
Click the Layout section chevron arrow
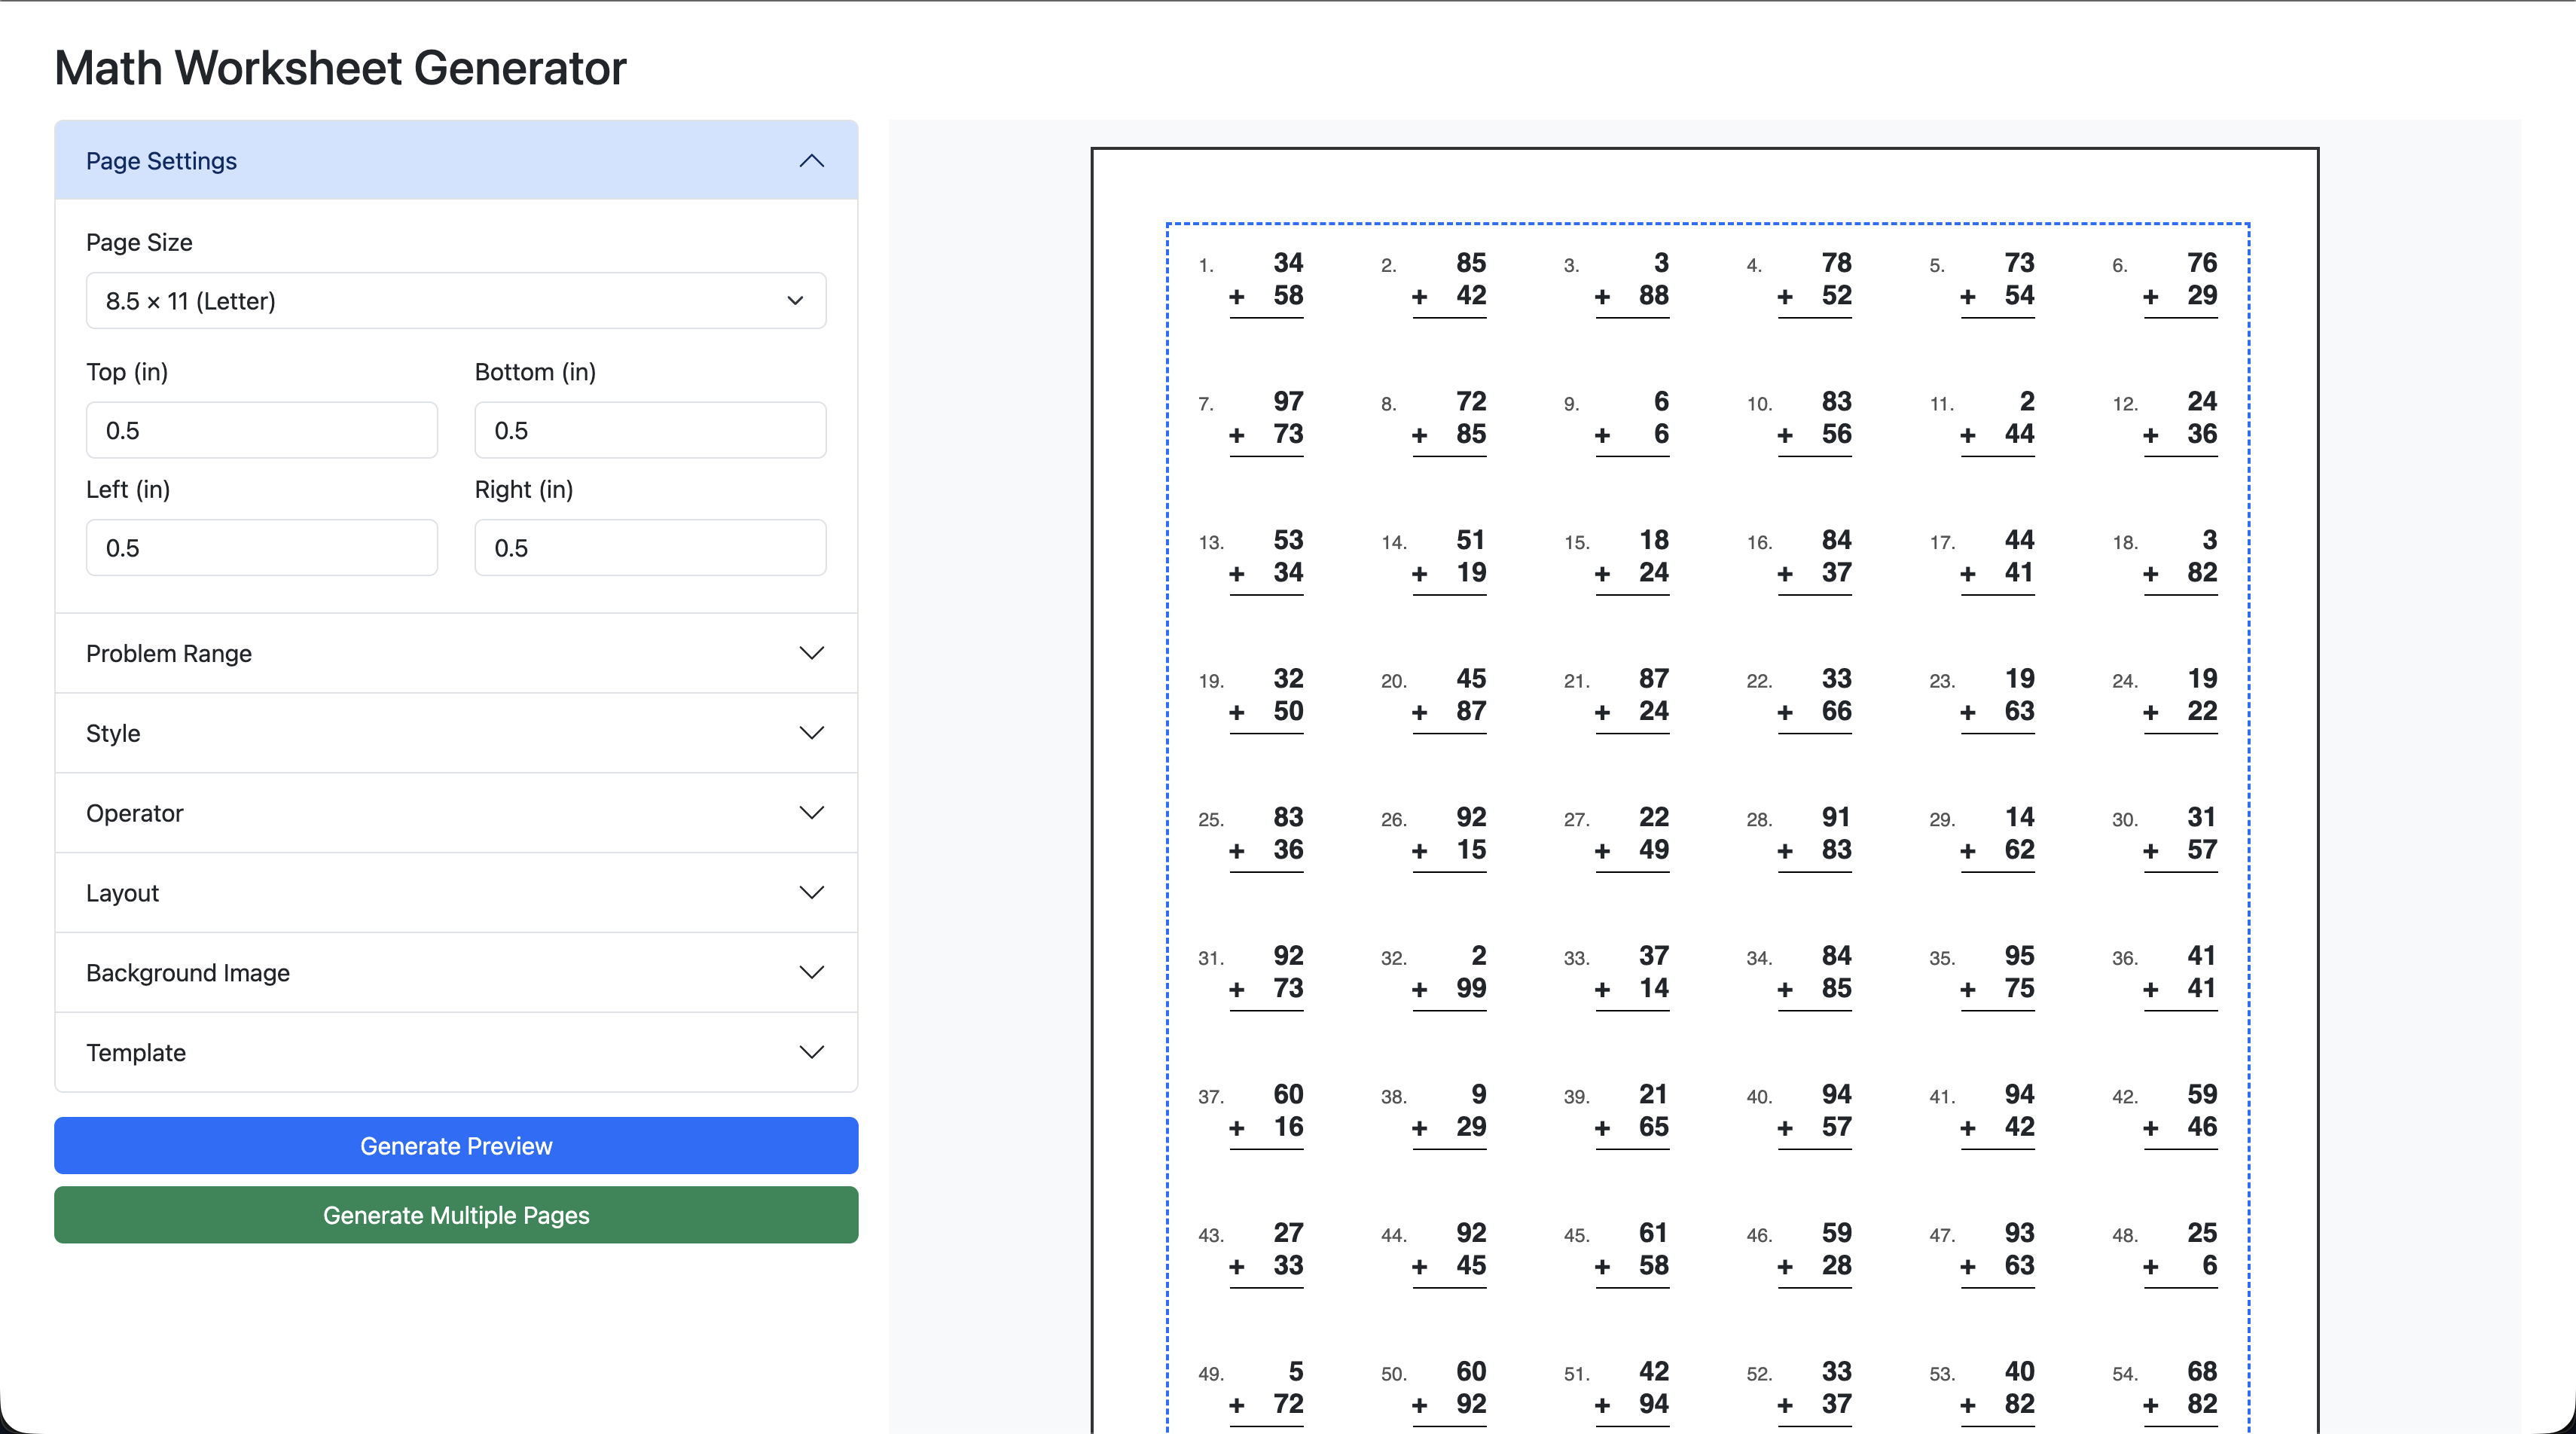[x=811, y=893]
